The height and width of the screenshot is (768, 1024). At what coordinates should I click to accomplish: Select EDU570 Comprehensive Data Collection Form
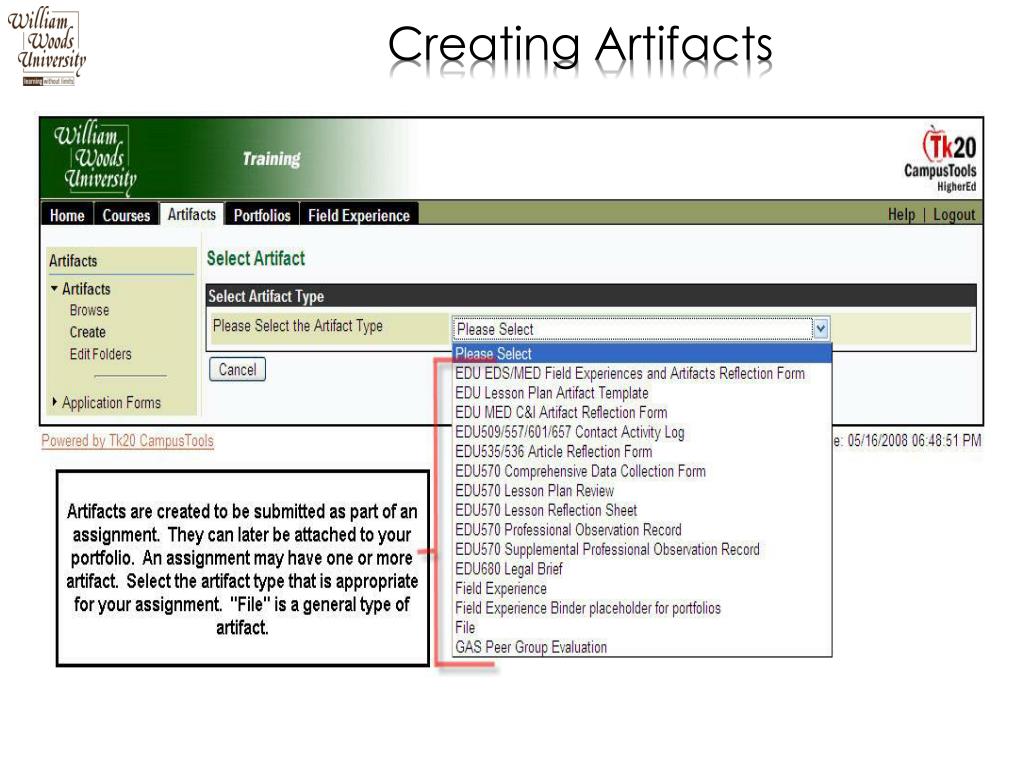point(642,471)
